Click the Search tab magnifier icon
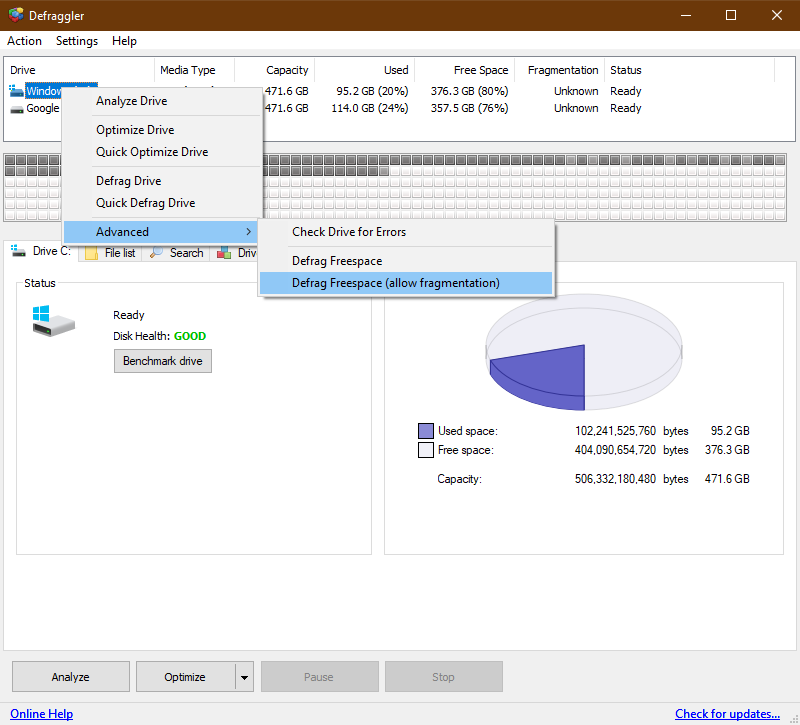800x725 pixels. point(158,253)
